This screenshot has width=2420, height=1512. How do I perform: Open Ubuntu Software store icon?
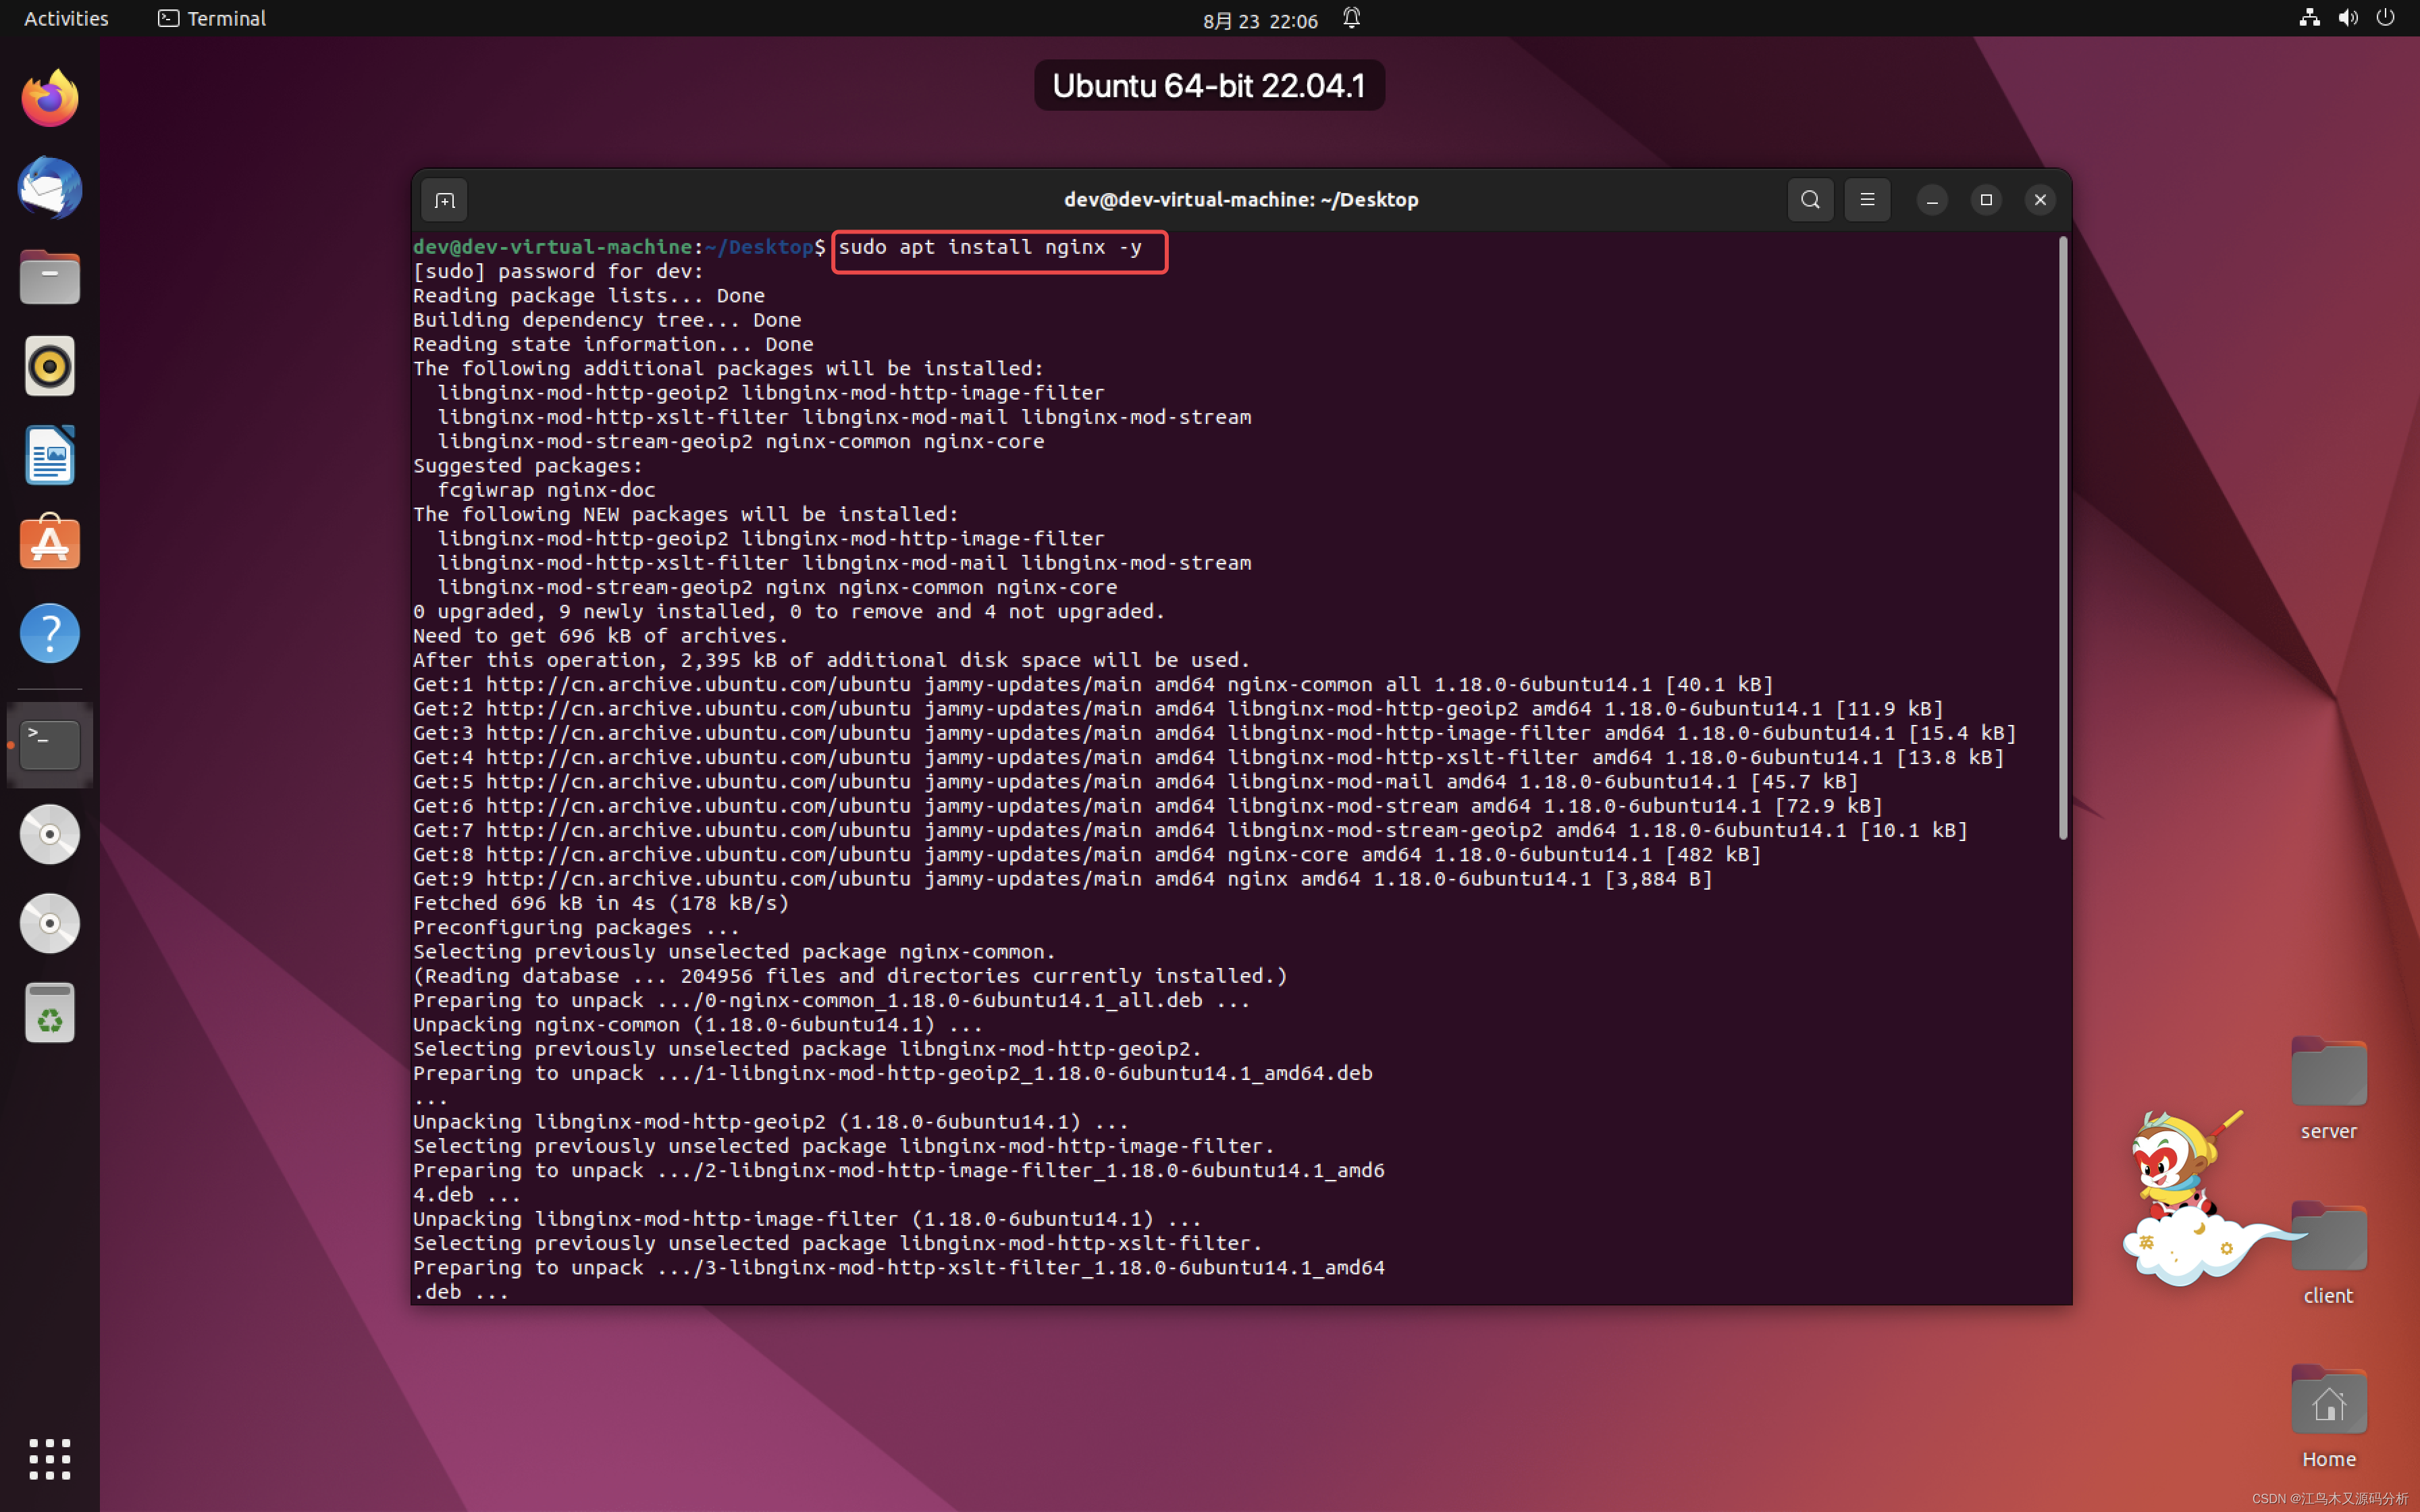pos(50,543)
